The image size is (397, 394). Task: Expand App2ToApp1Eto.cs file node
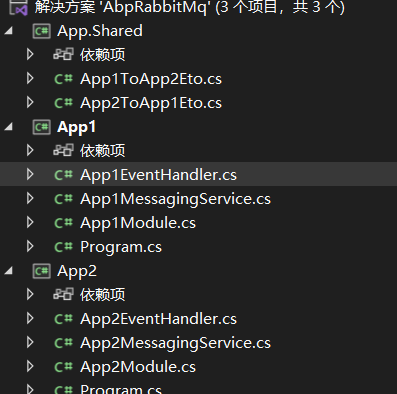(30, 102)
